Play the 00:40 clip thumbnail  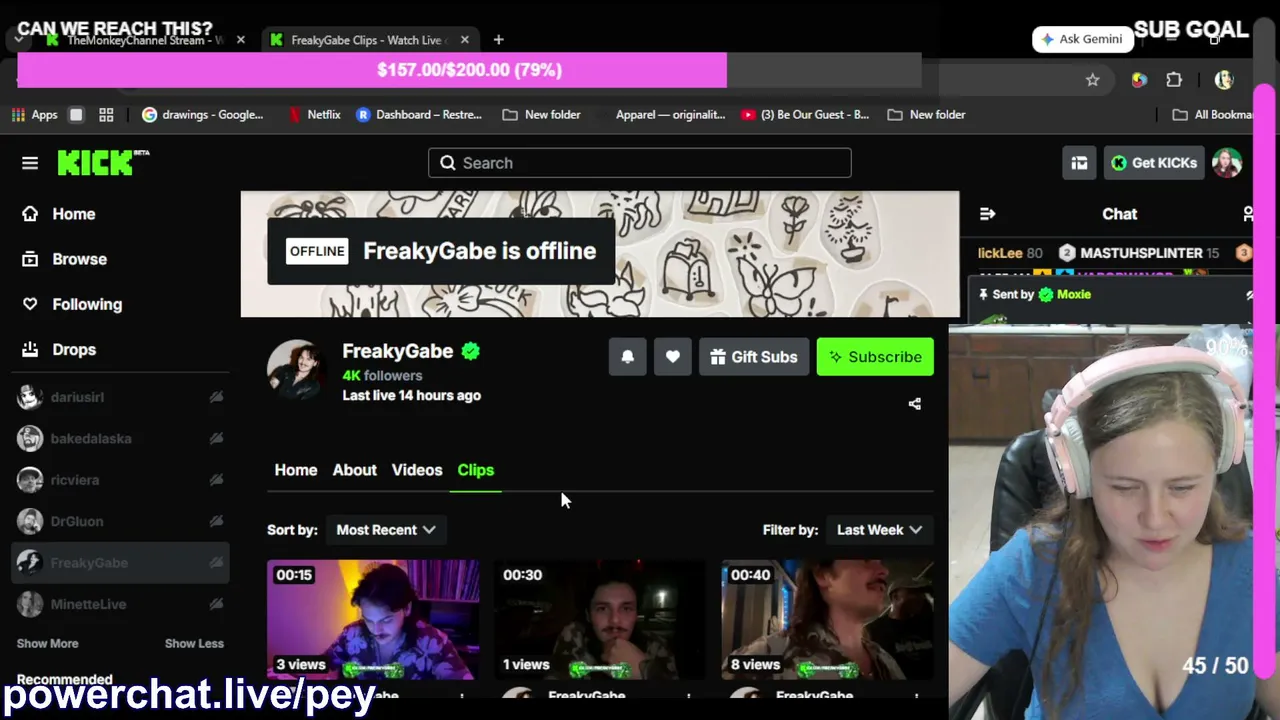pyautogui.click(x=828, y=620)
